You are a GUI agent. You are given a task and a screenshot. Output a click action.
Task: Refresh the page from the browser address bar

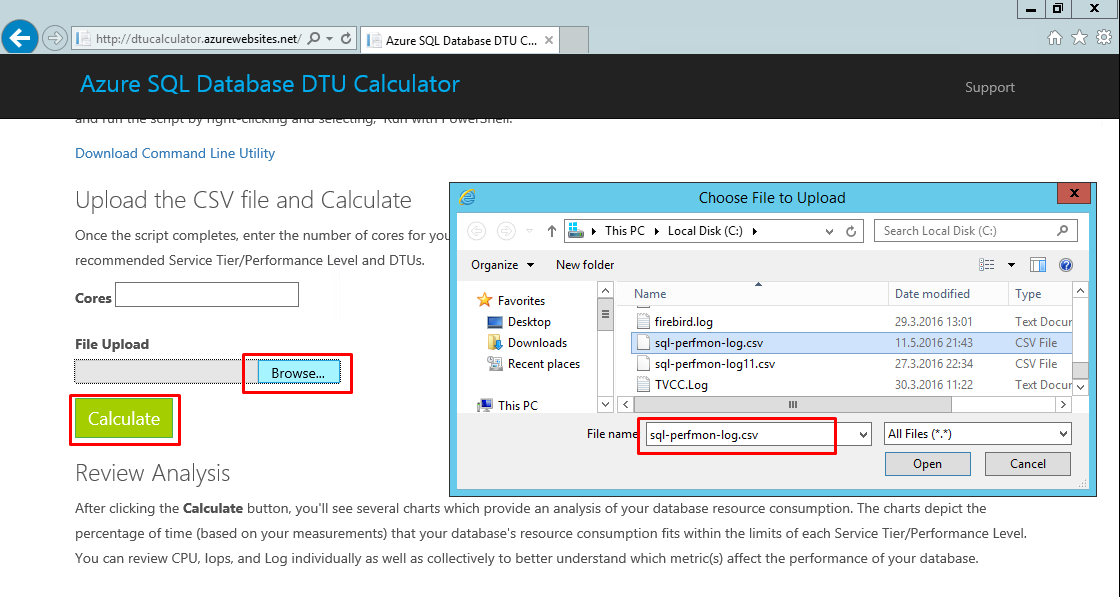click(346, 39)
